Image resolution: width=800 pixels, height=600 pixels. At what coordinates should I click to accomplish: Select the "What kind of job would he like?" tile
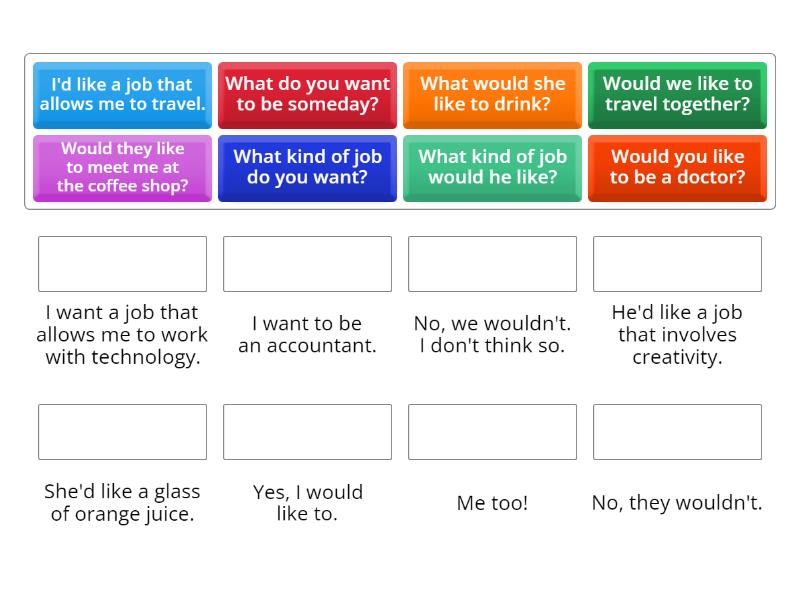[x=492, y=167]
